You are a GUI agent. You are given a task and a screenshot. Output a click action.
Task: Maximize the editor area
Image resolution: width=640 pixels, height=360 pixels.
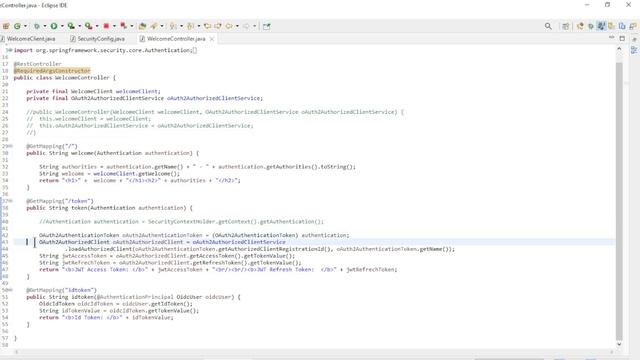(x=622, y=38)
